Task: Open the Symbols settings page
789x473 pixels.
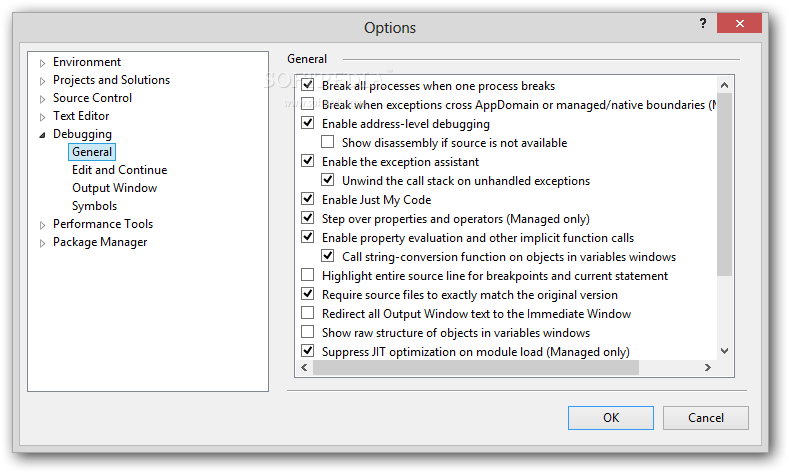Action: (94, 206)
